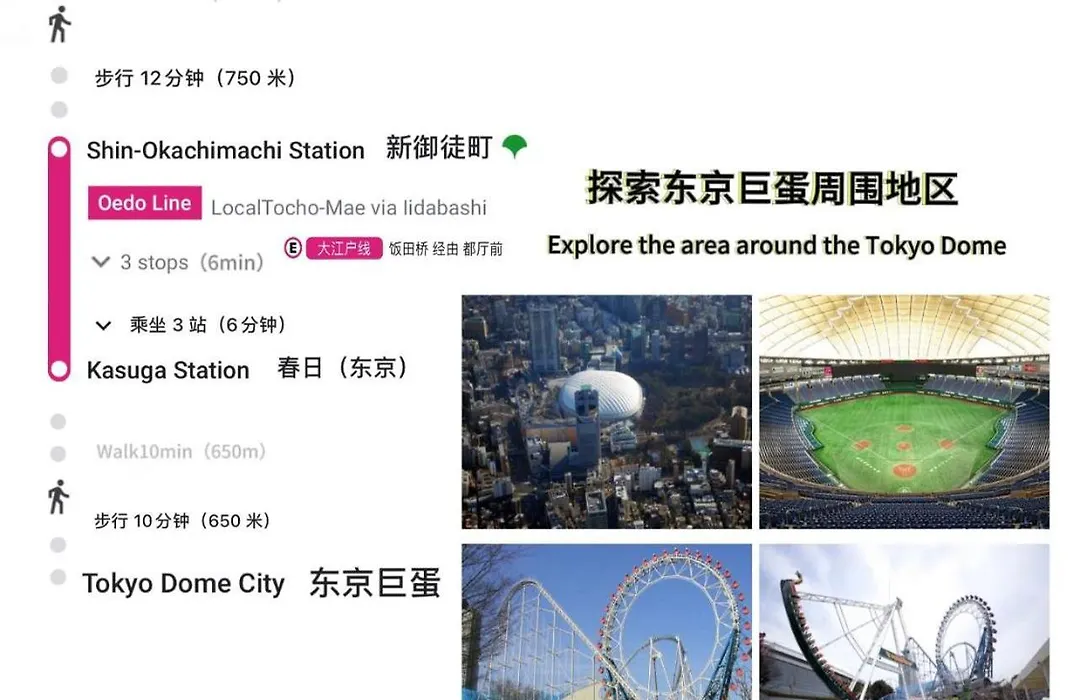Viewport: 1080px width, 700px height.
Task: Select the Shin-Okachimachi station ring marker
Action: [59, 149]
